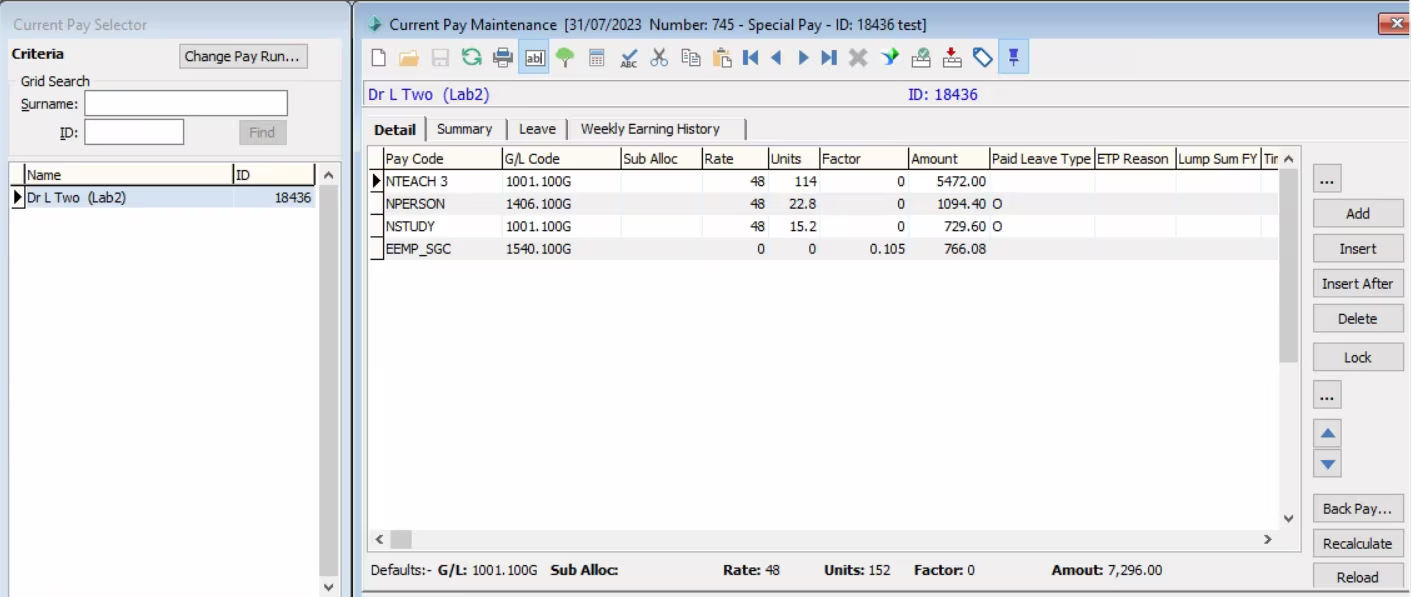1411x597 pixels.
Task: Jump to first record arrow icon
Action: click(x=751, y=58)
